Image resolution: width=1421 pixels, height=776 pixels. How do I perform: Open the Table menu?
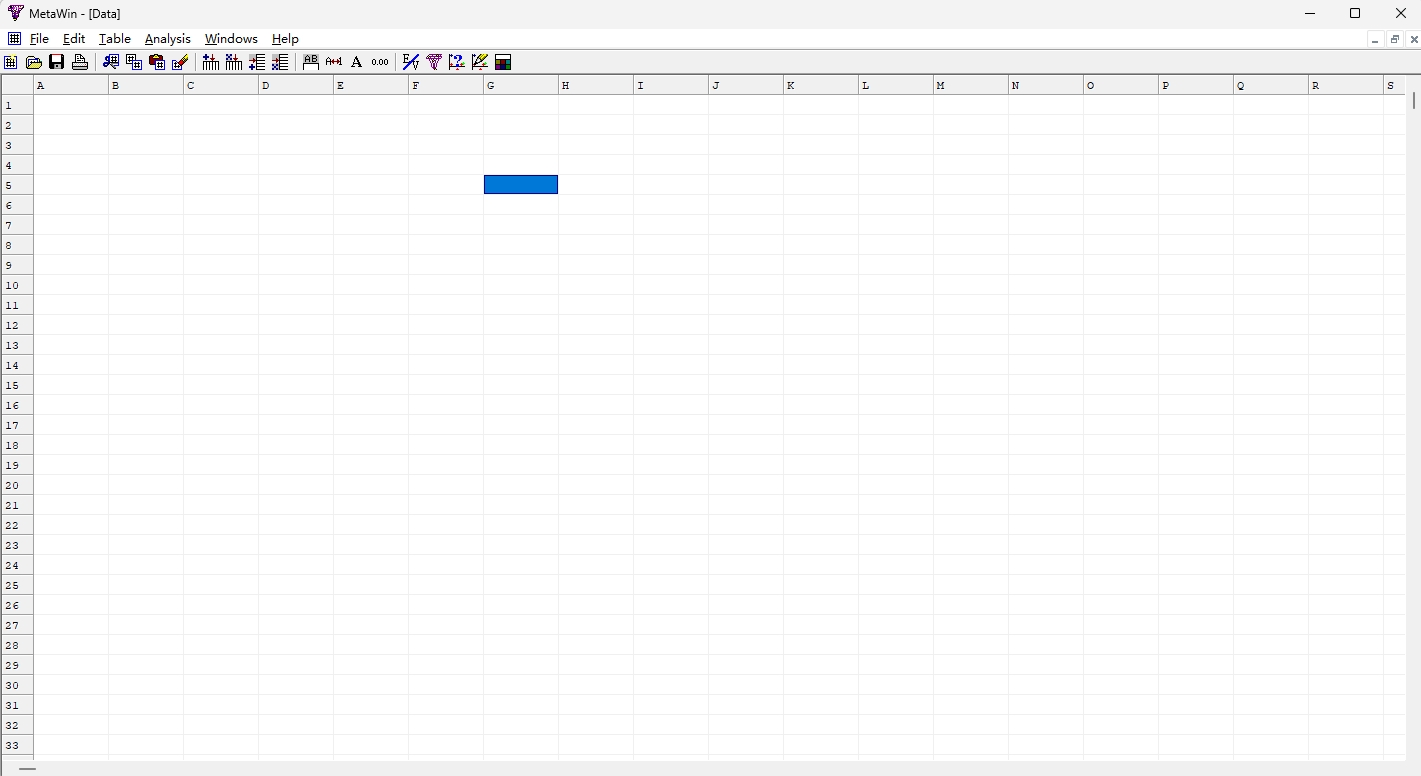(x=114, y=39)
